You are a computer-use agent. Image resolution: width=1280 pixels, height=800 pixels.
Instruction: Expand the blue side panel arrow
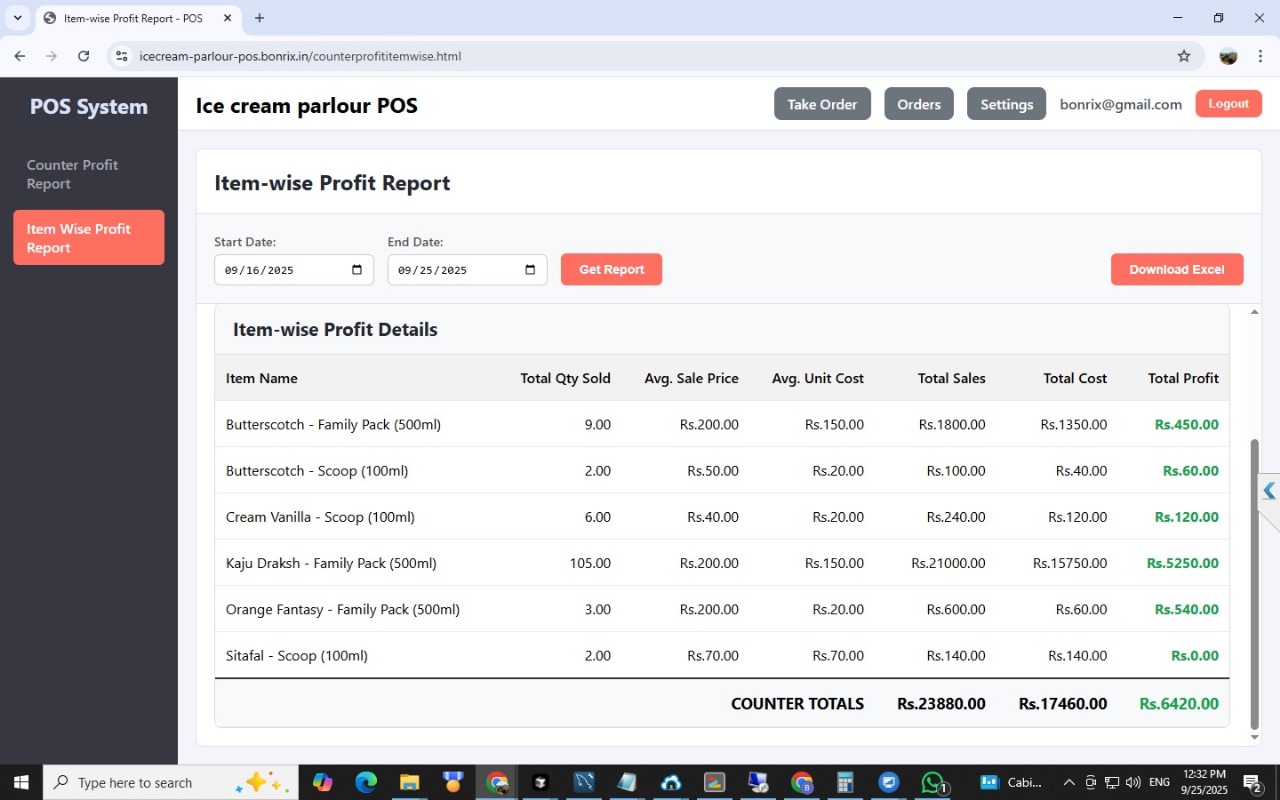pyautogui.click(x=1269, y=491)
